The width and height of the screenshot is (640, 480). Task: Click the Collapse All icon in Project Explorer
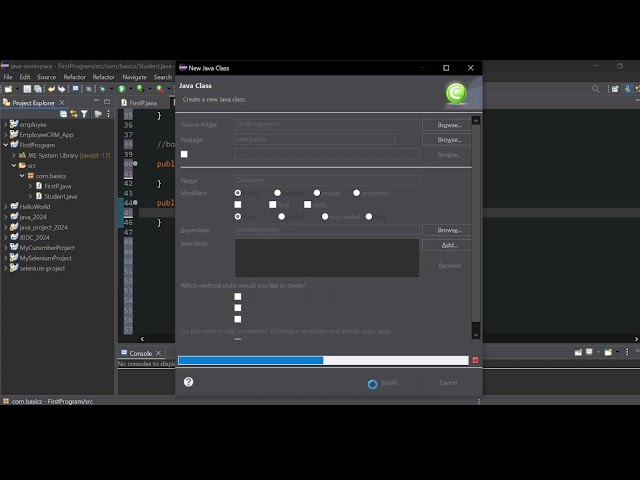point(64,114)
